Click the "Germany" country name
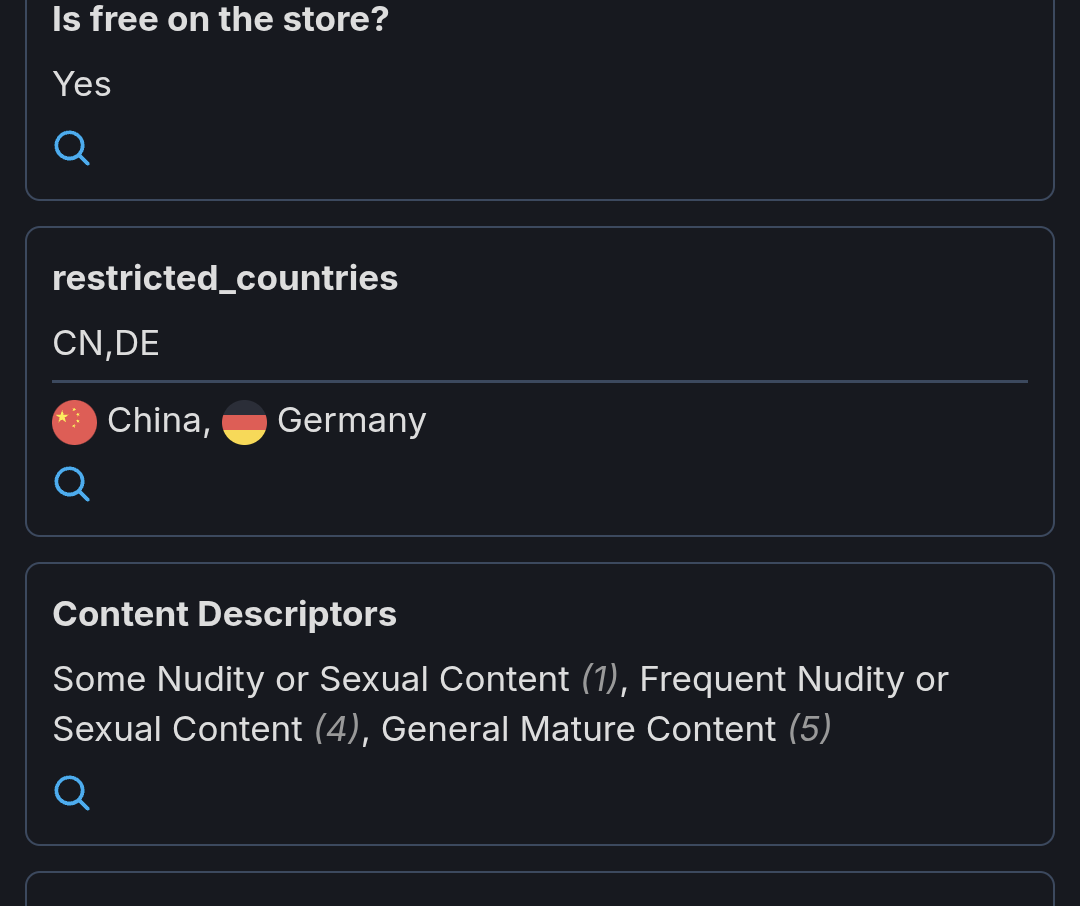Viewport: 1080px width, 906px height. [x=351, y=420]
